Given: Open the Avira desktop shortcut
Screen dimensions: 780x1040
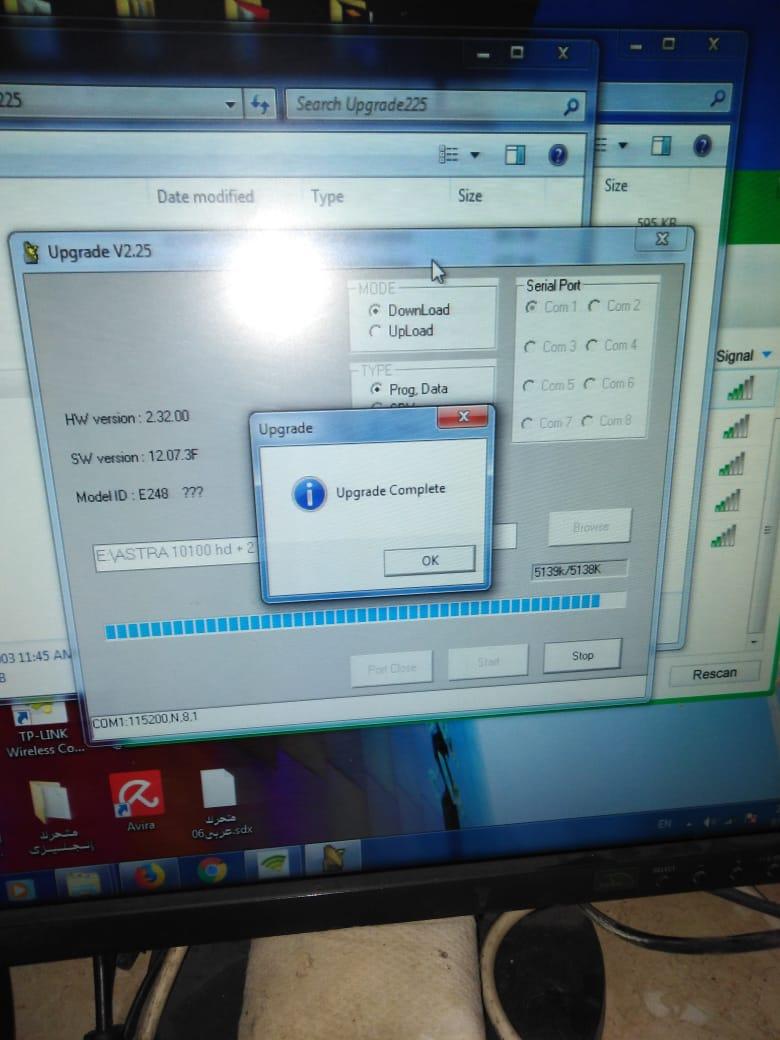Looking at the screenshot, I should pos(137,801).
